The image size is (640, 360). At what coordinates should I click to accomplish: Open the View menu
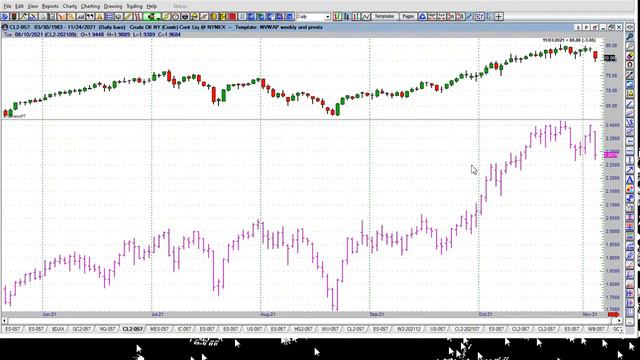pyautogui.click(x=32, y=7)
